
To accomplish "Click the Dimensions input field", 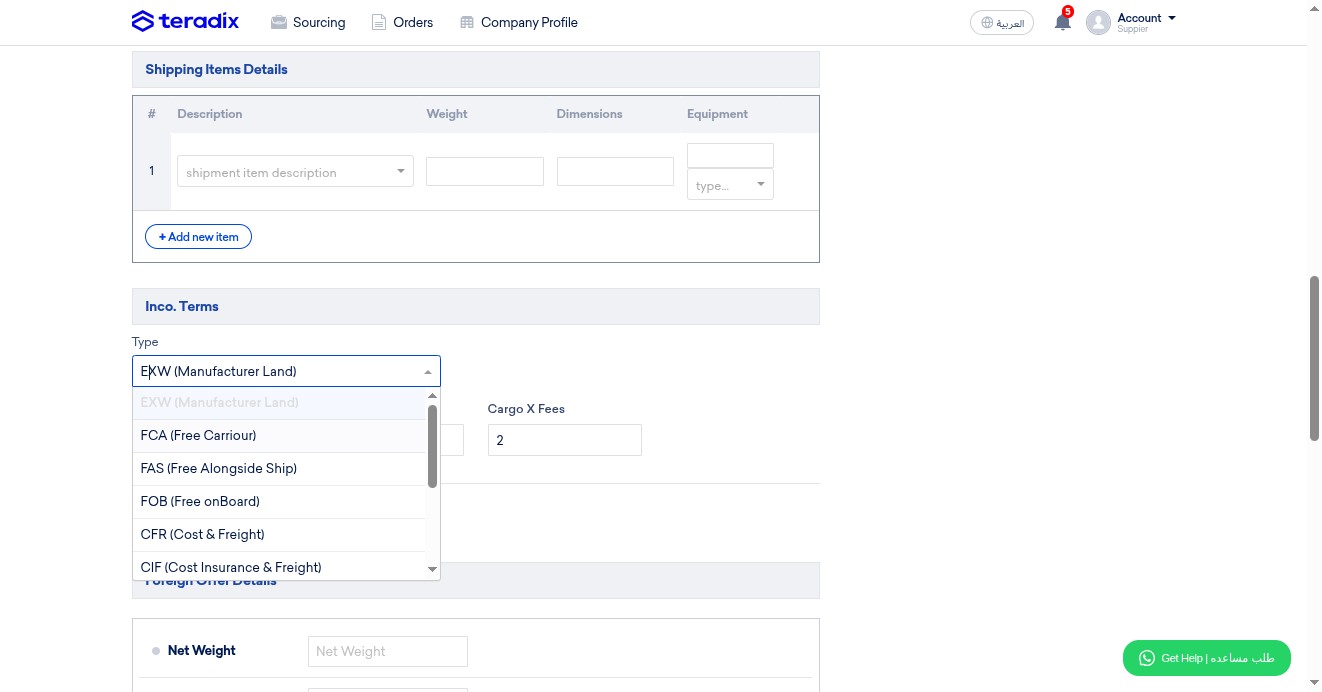I will [615, 171].
